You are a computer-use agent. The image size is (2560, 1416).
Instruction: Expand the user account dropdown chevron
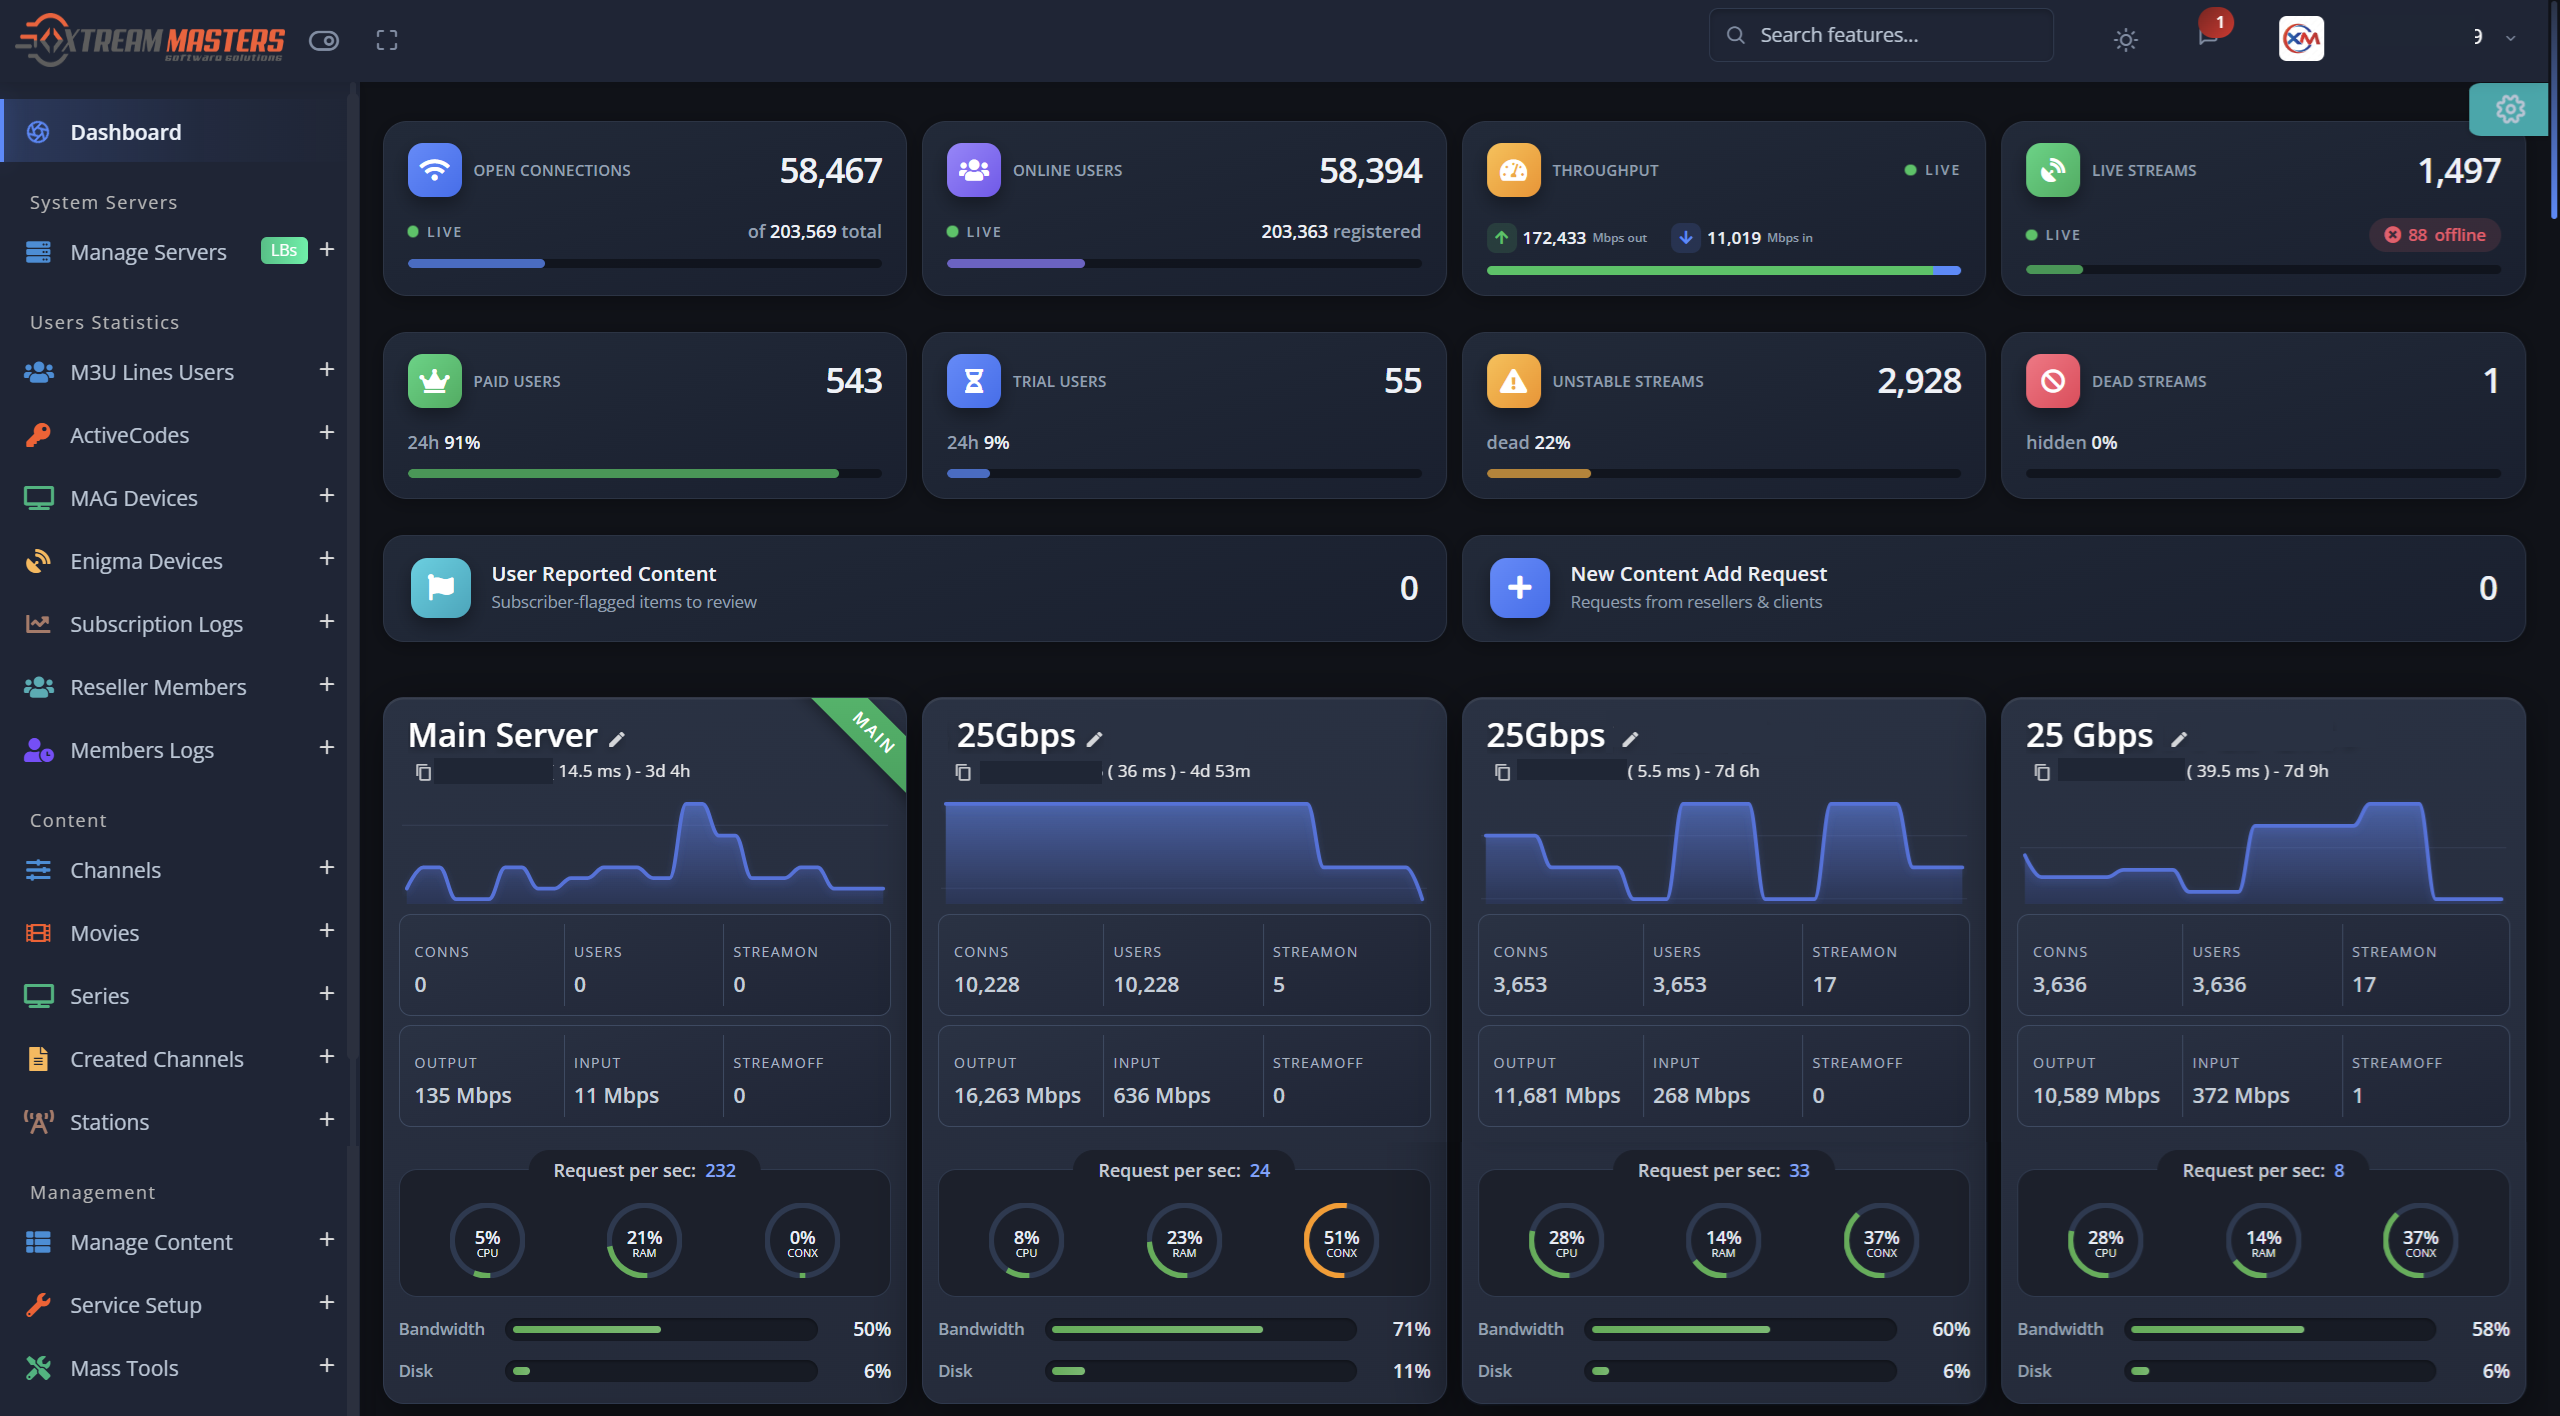pyautogui.click(x=2510, y=38)
